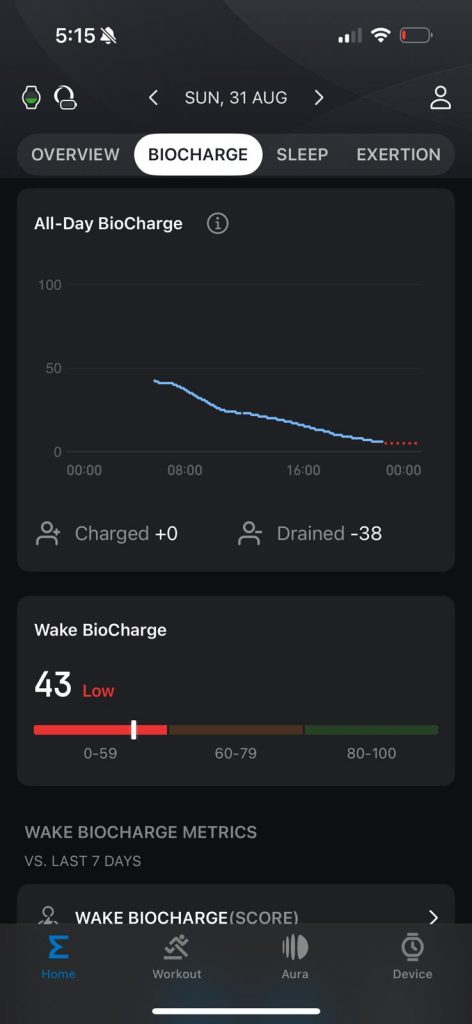472x1024 pixels.
Task: Open the Device tab icon
Action: pos(412,946)
